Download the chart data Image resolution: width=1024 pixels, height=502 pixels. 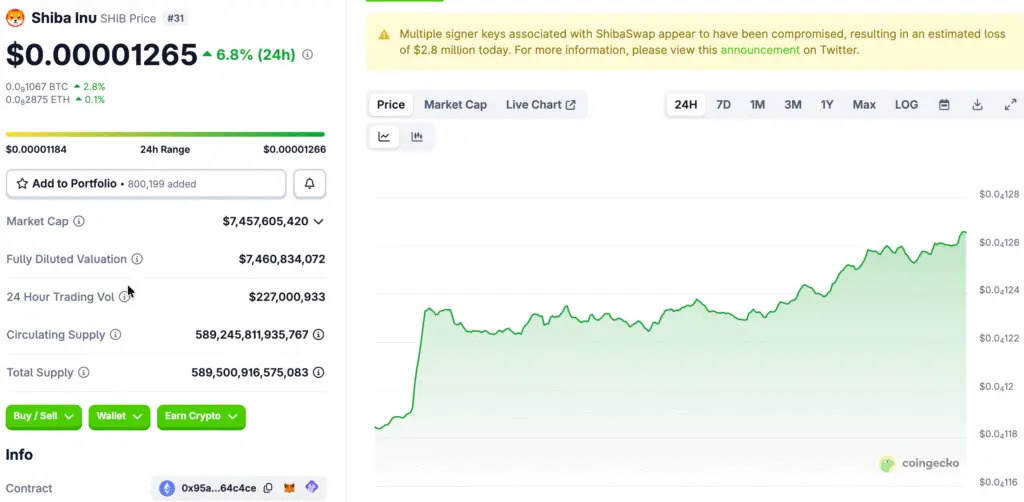click(977, 105)
